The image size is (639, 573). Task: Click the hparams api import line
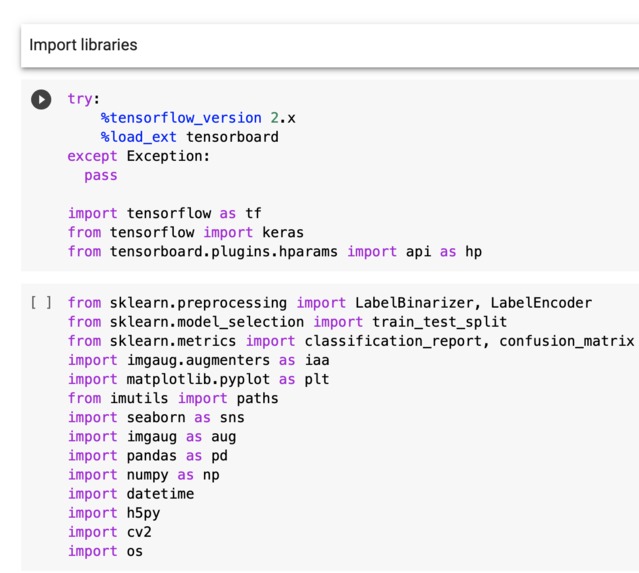[275, 252]
